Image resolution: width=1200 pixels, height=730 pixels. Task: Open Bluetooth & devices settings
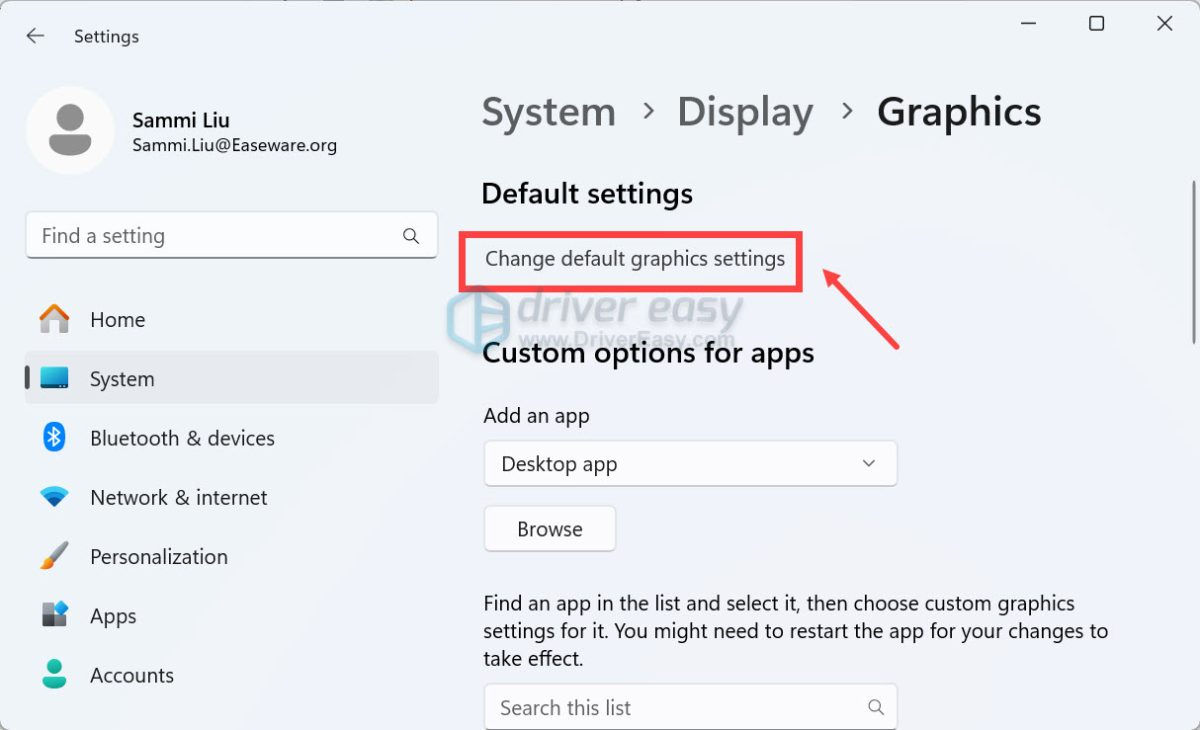(x=182, y=438)
